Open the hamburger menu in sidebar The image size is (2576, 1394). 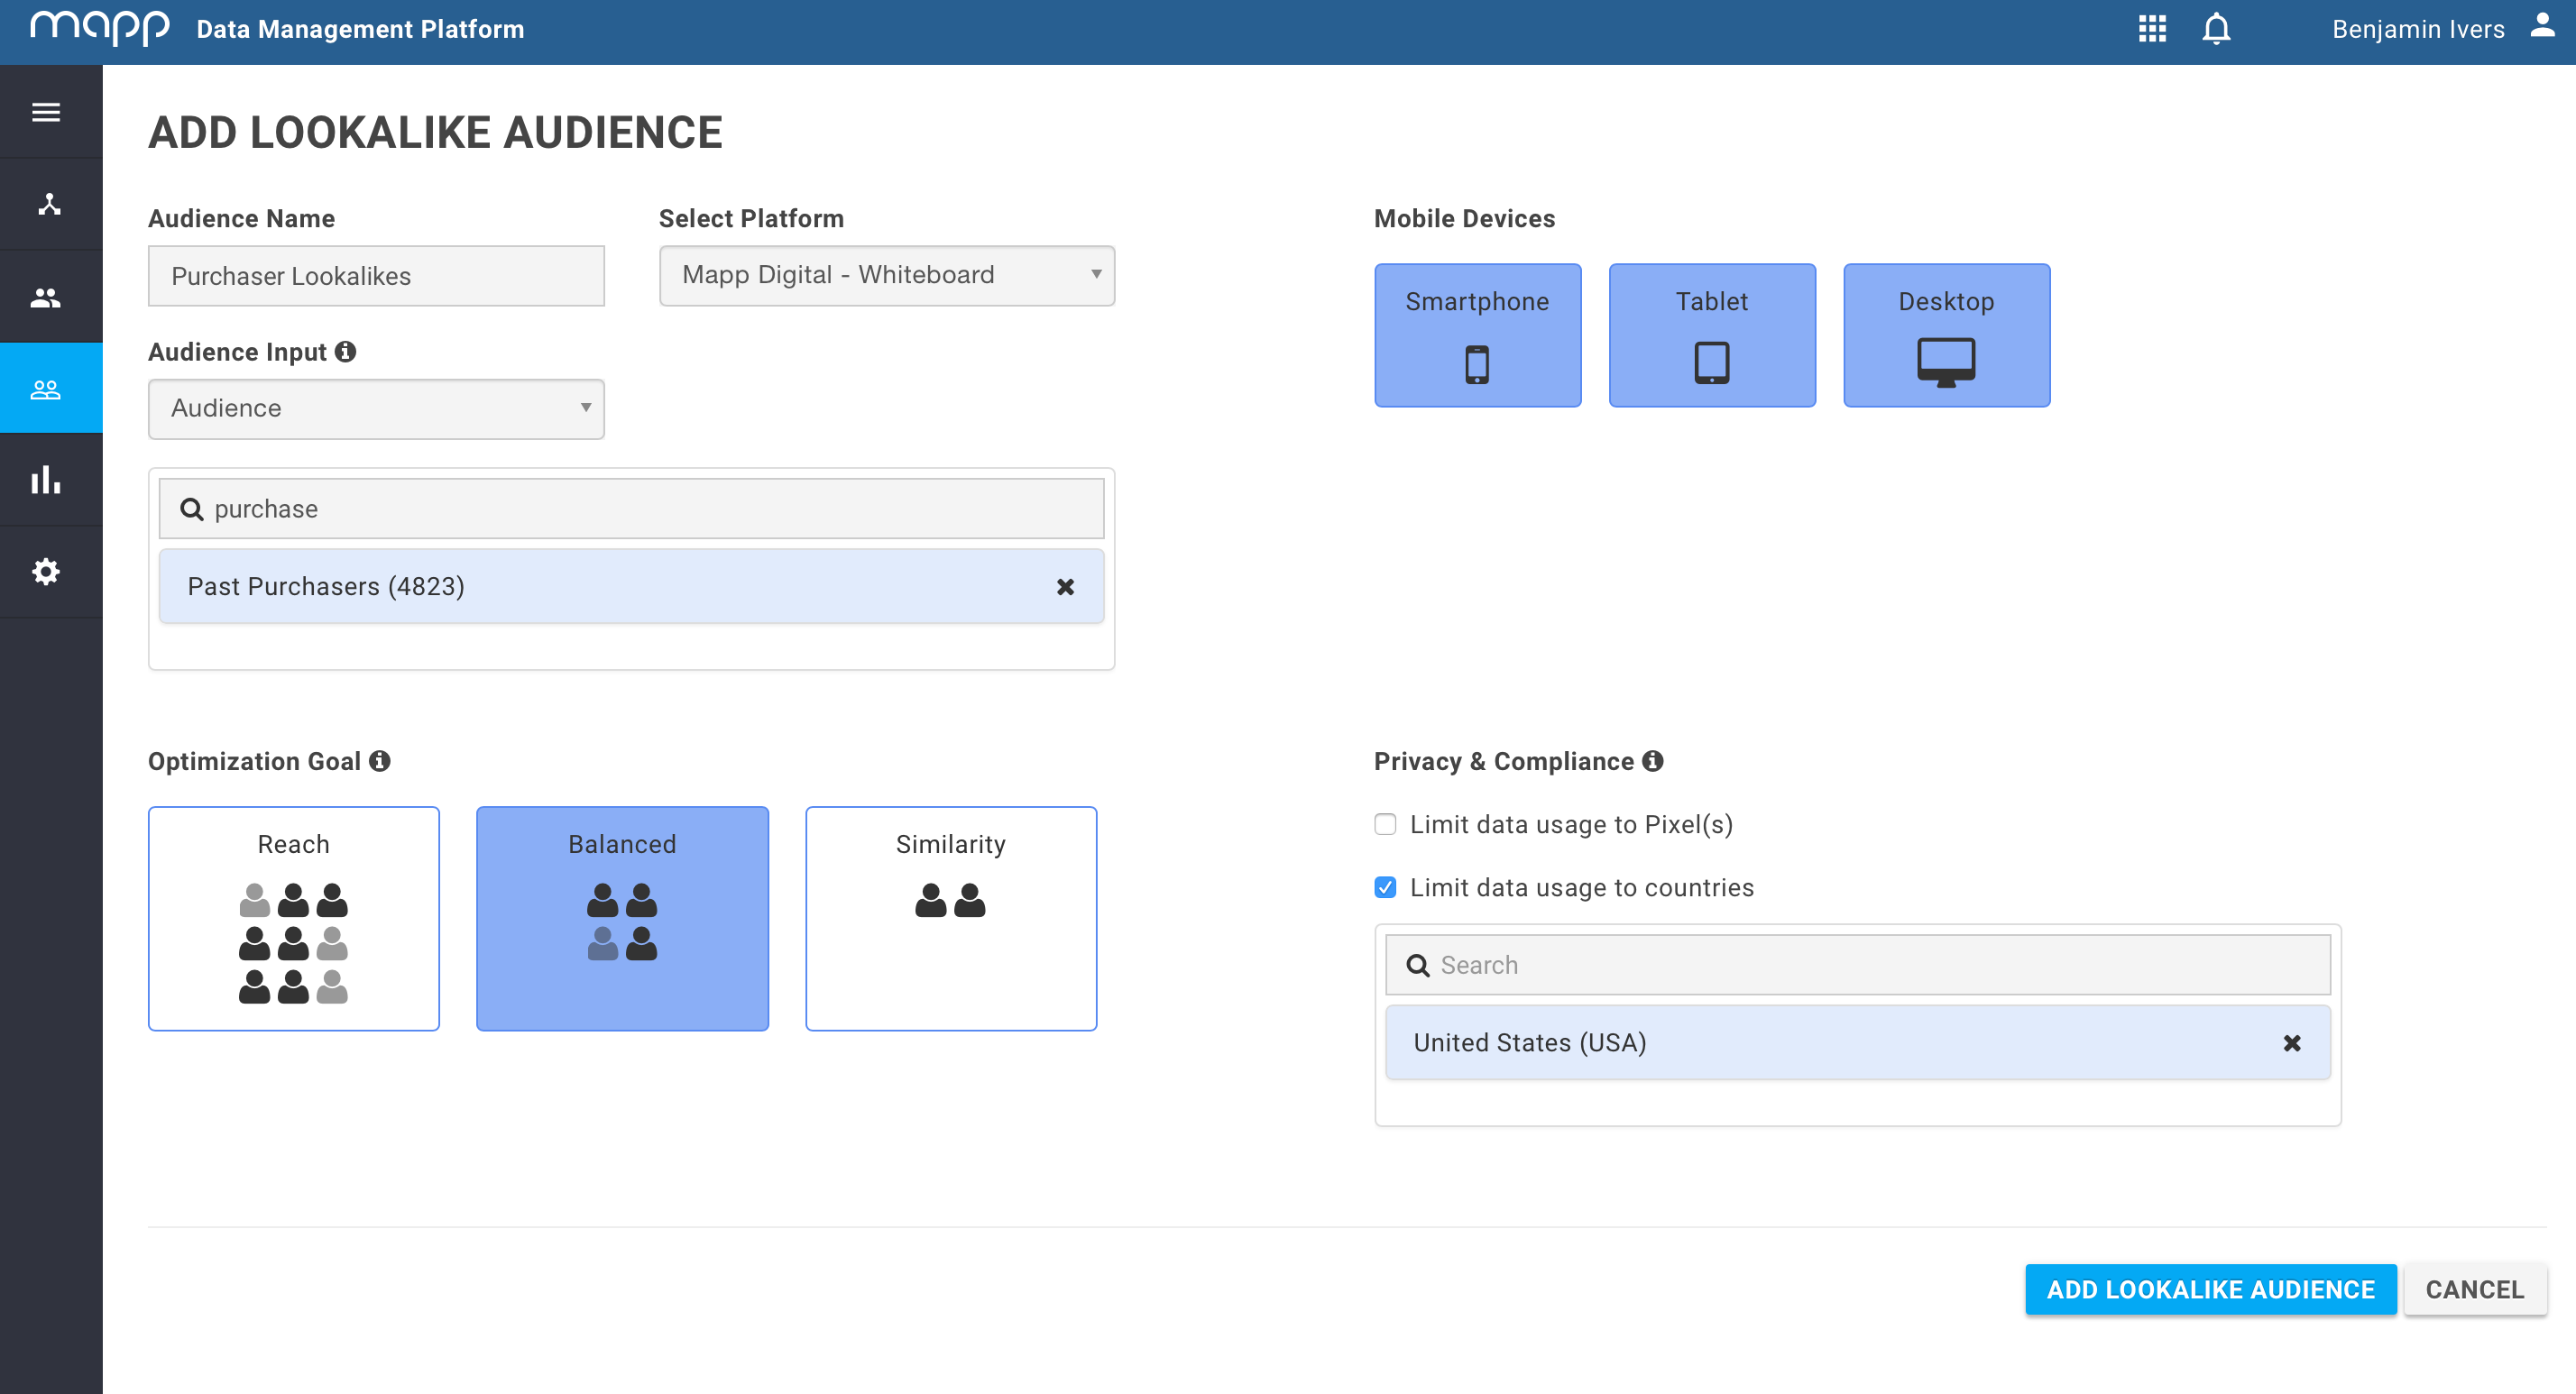click(x=46, y=112)
